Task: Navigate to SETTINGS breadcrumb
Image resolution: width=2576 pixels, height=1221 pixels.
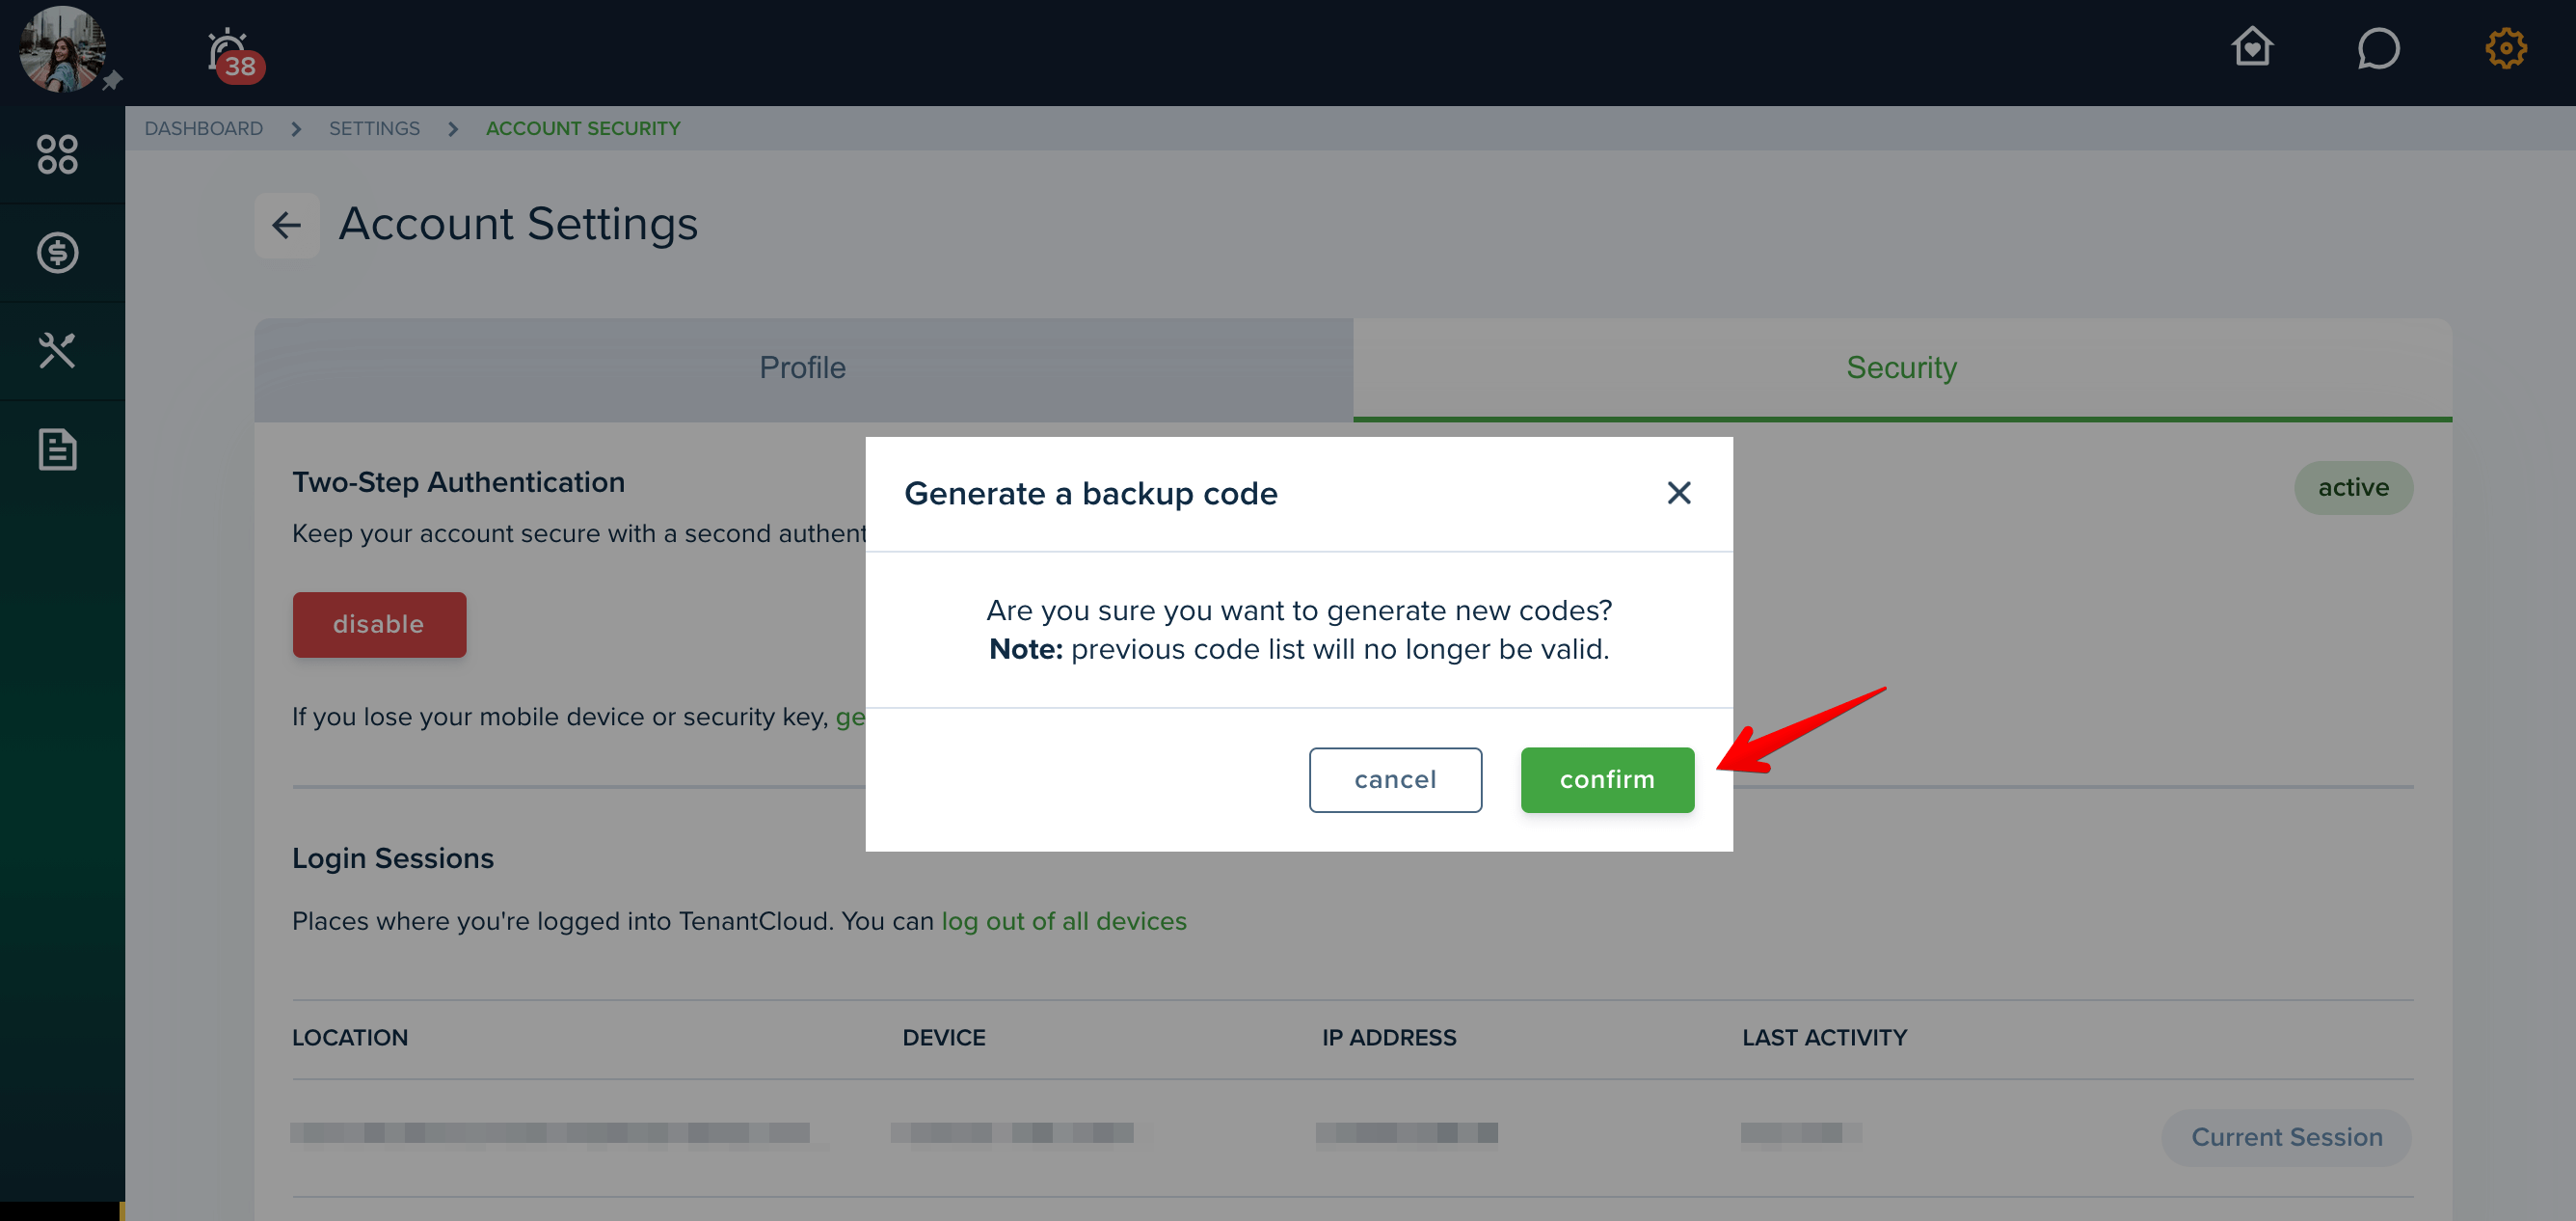Action: coord(374,128)
